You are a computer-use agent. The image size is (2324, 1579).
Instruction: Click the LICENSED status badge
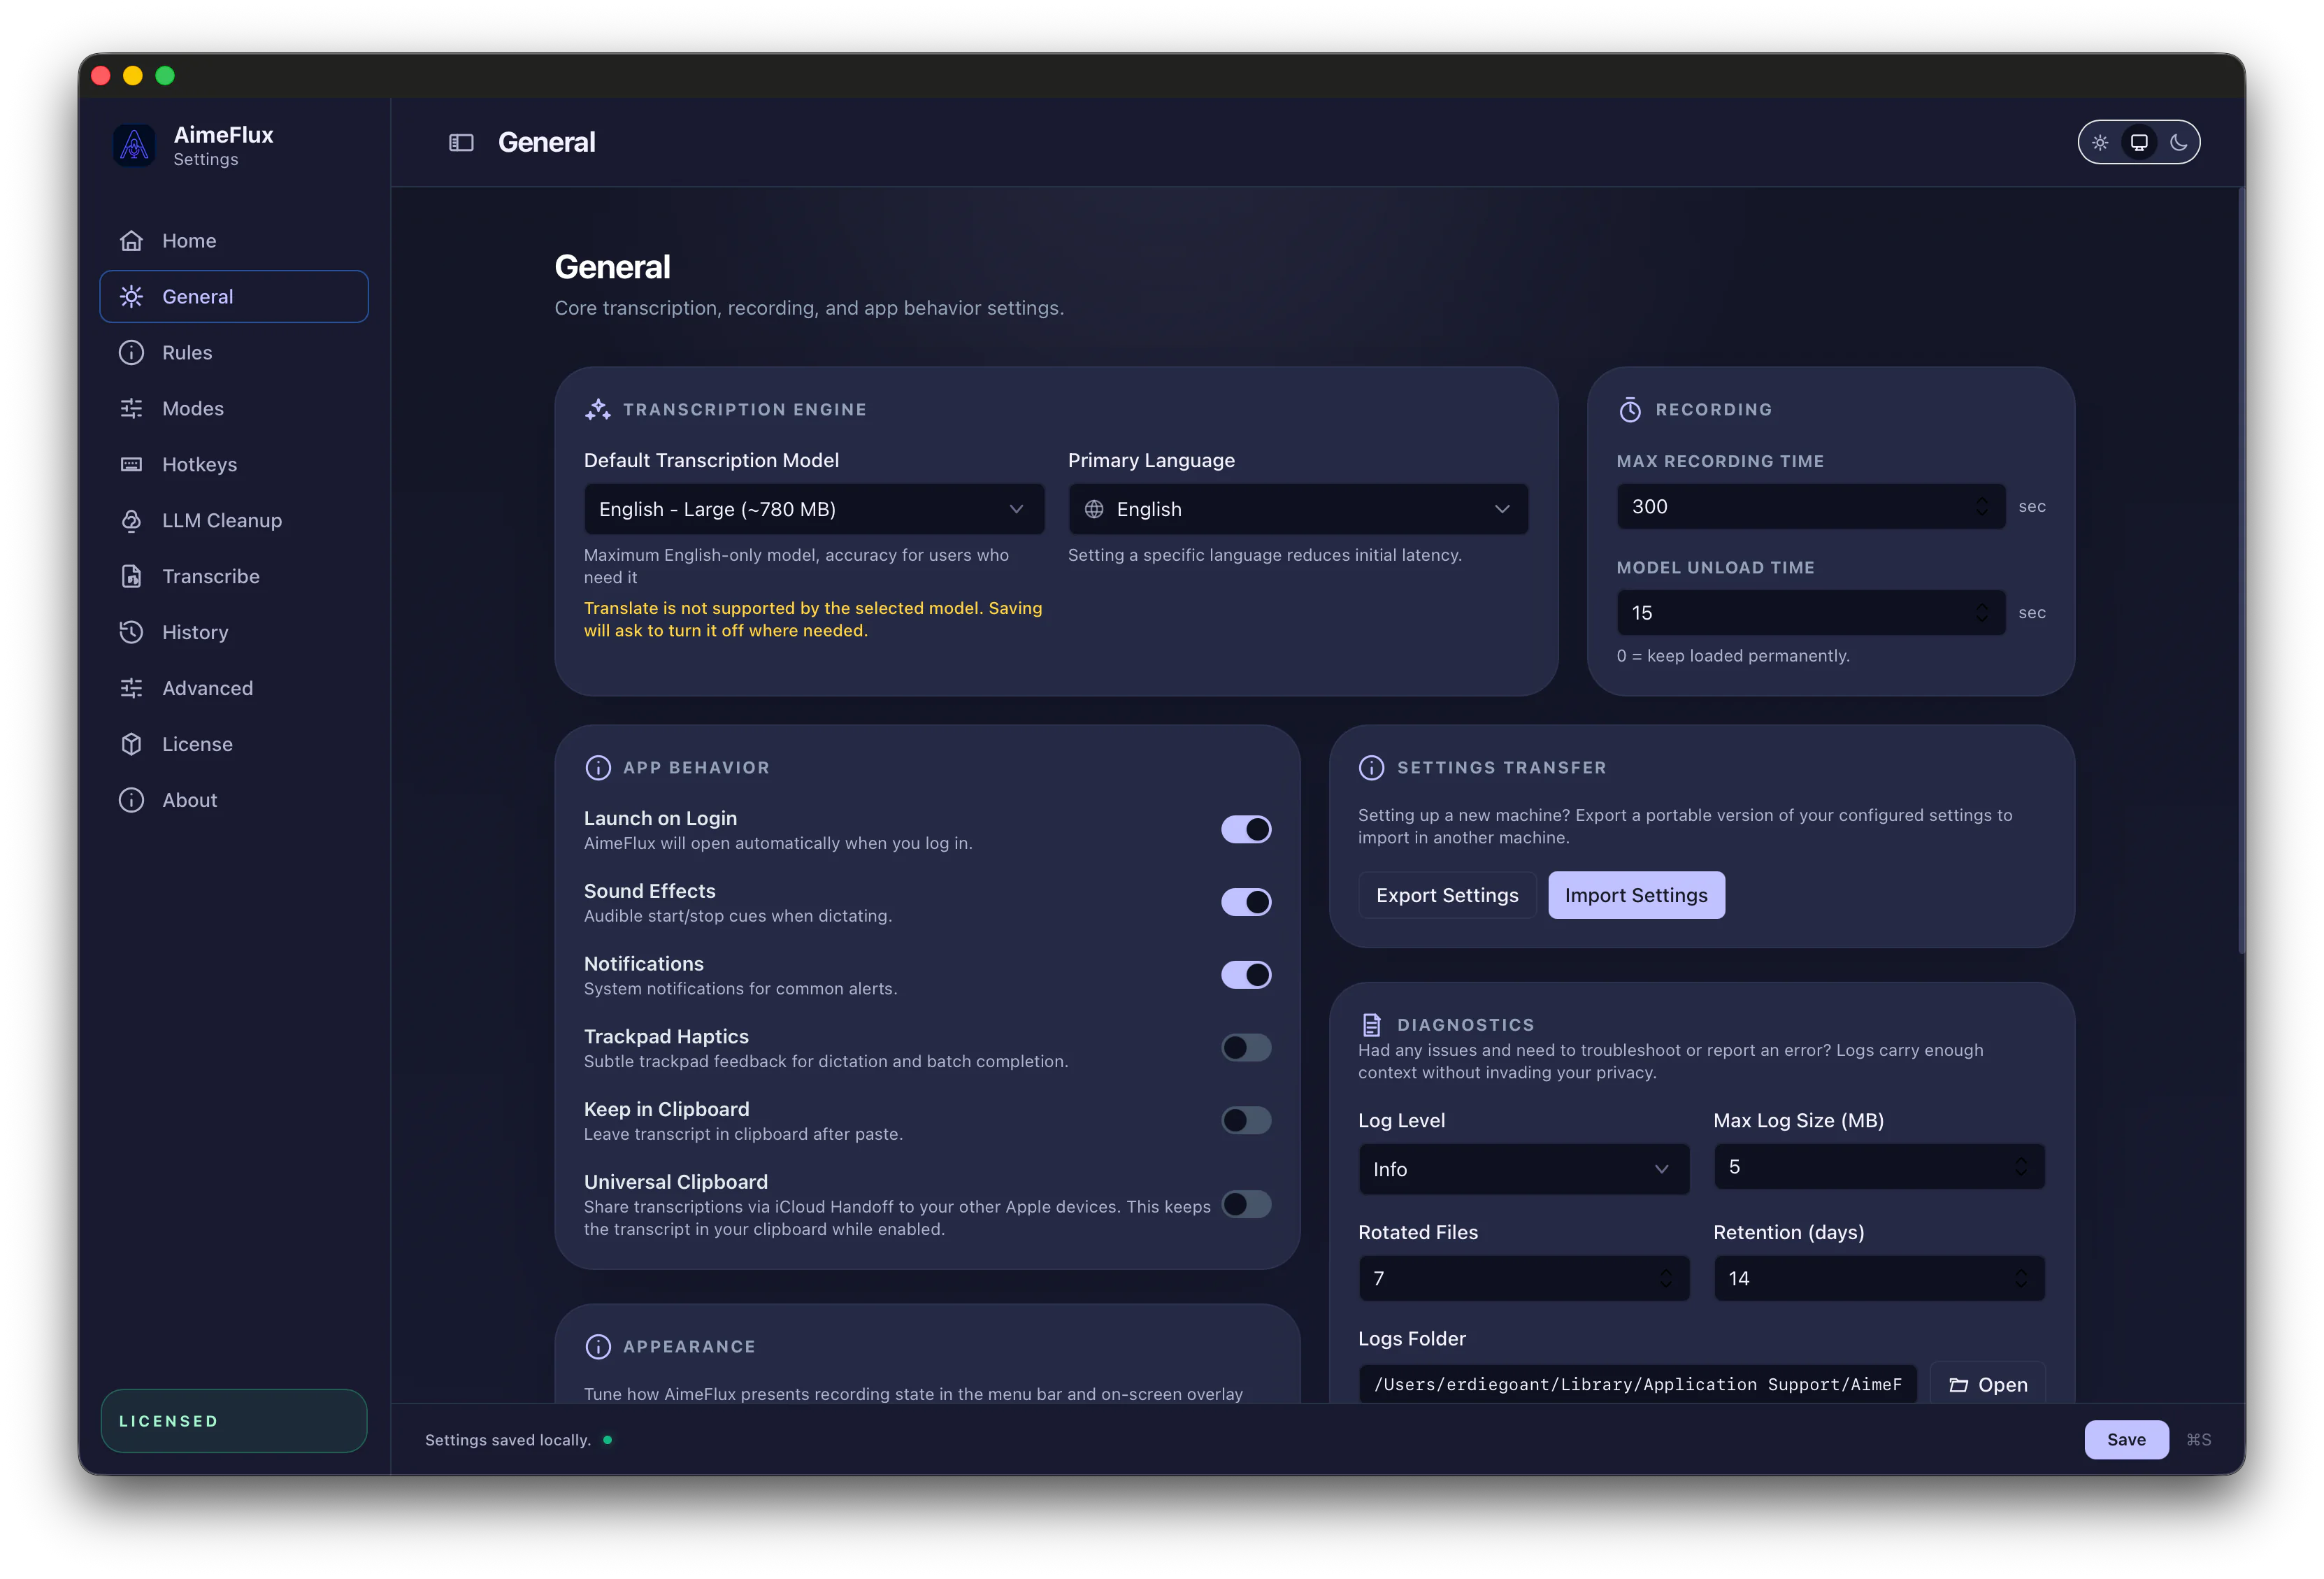(x=234, y=1421)
